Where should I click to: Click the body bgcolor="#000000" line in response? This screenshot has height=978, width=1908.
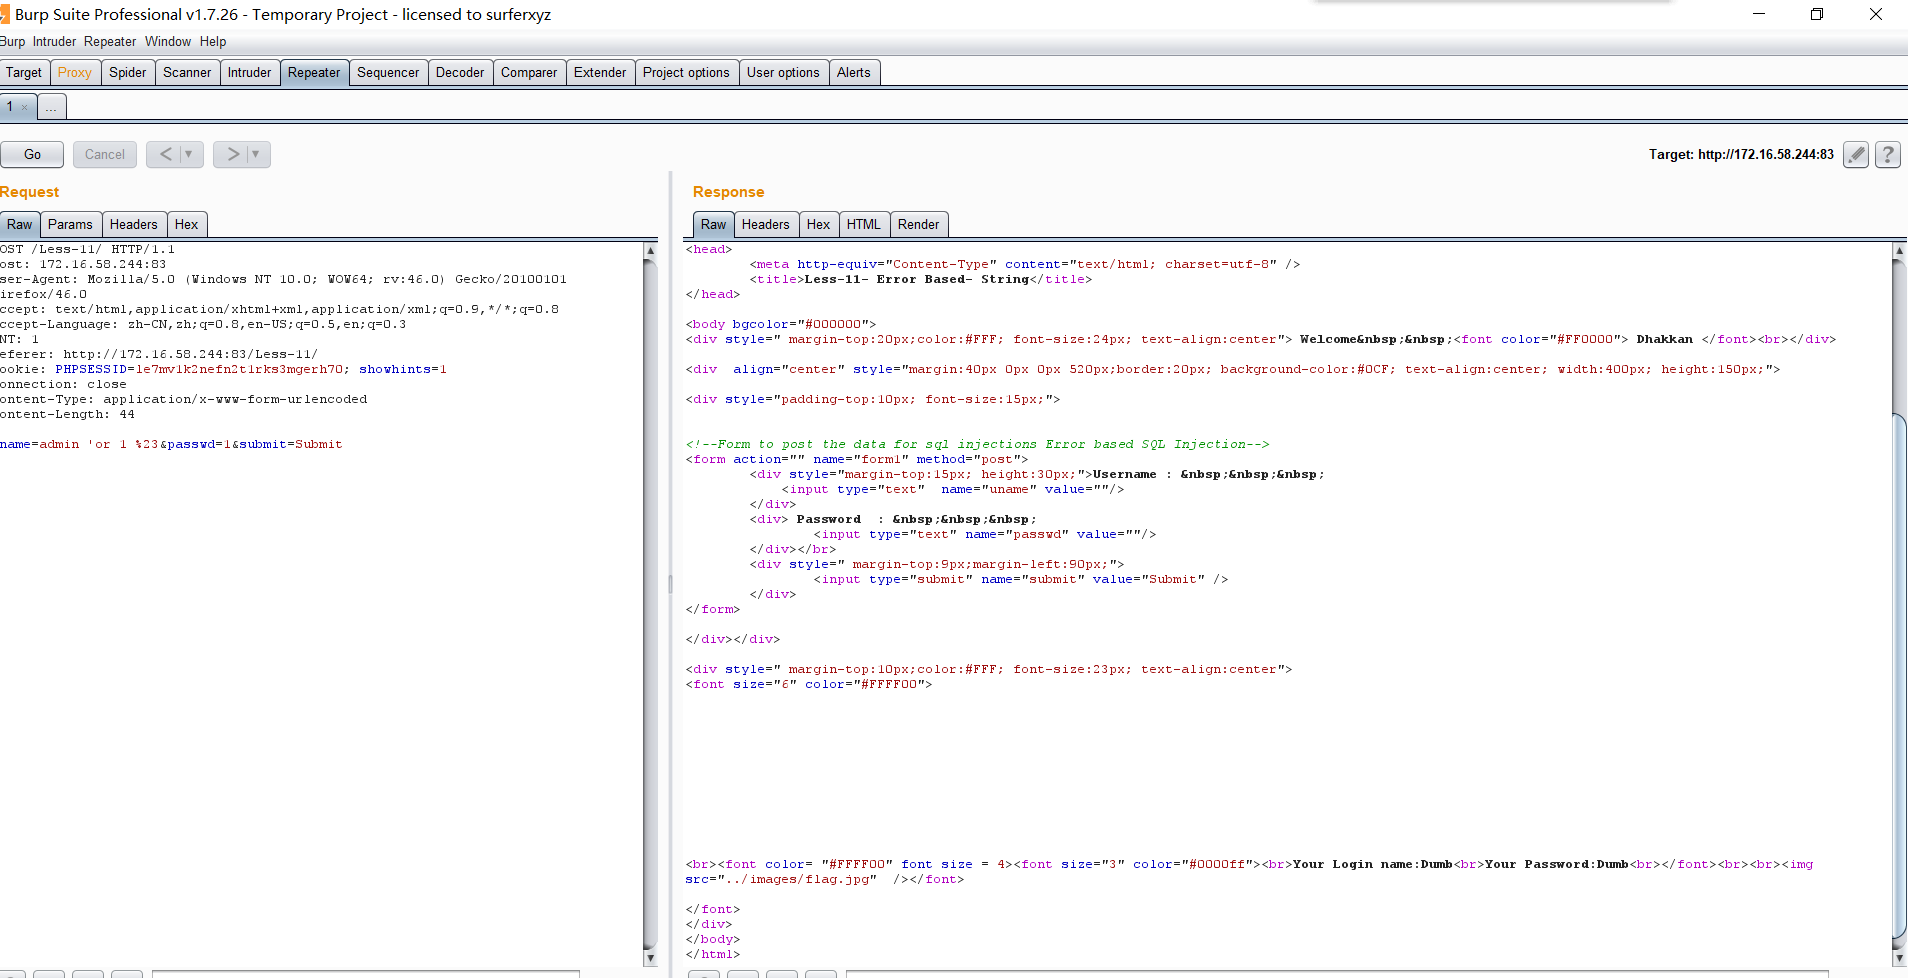[x=781, y=324]
